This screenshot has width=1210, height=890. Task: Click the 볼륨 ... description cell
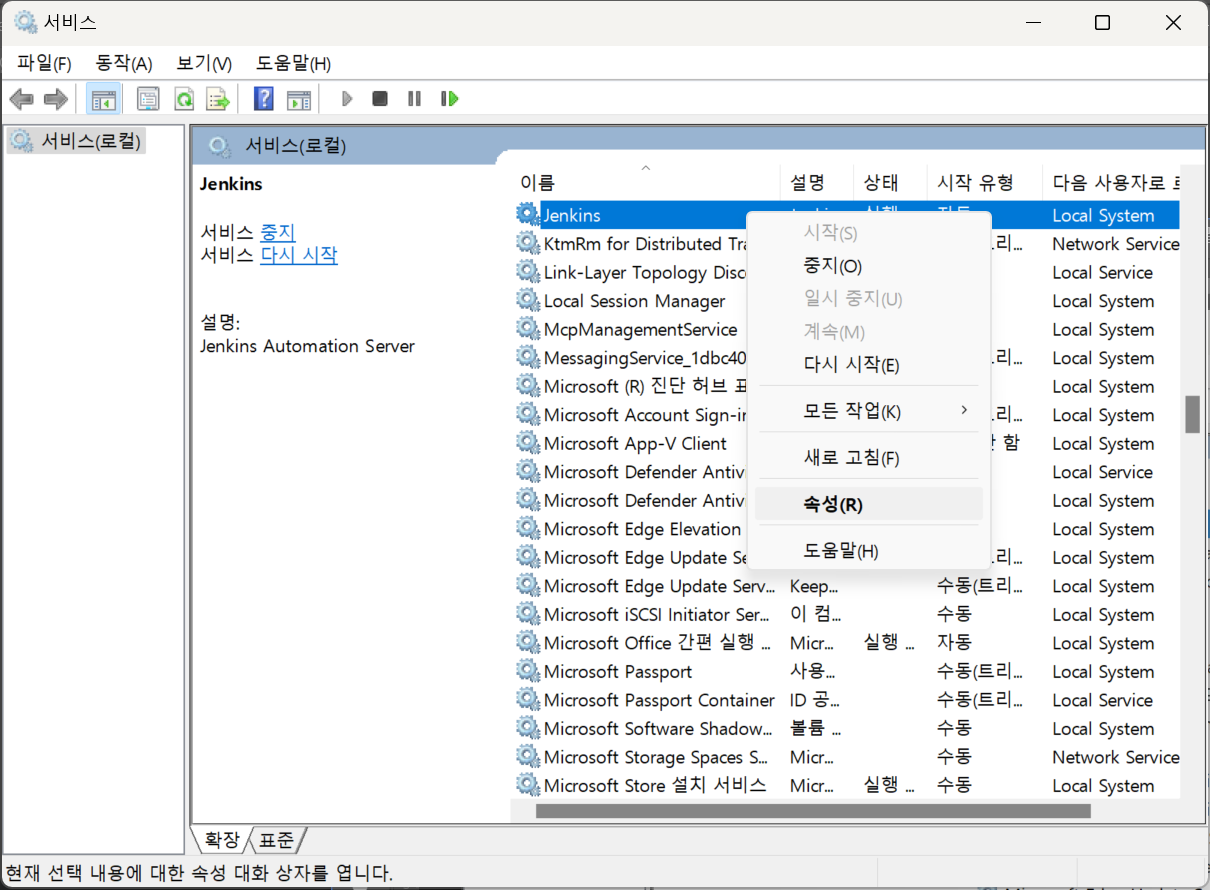[x=815, y=729]
